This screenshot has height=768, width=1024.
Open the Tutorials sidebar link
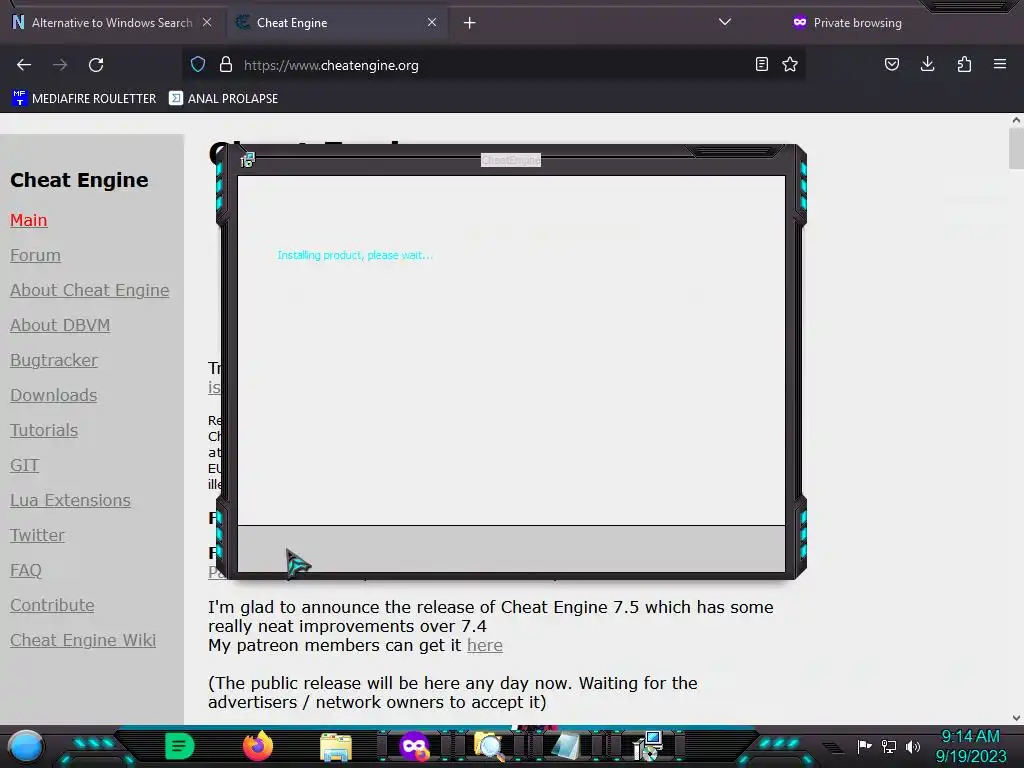[44, 430]
